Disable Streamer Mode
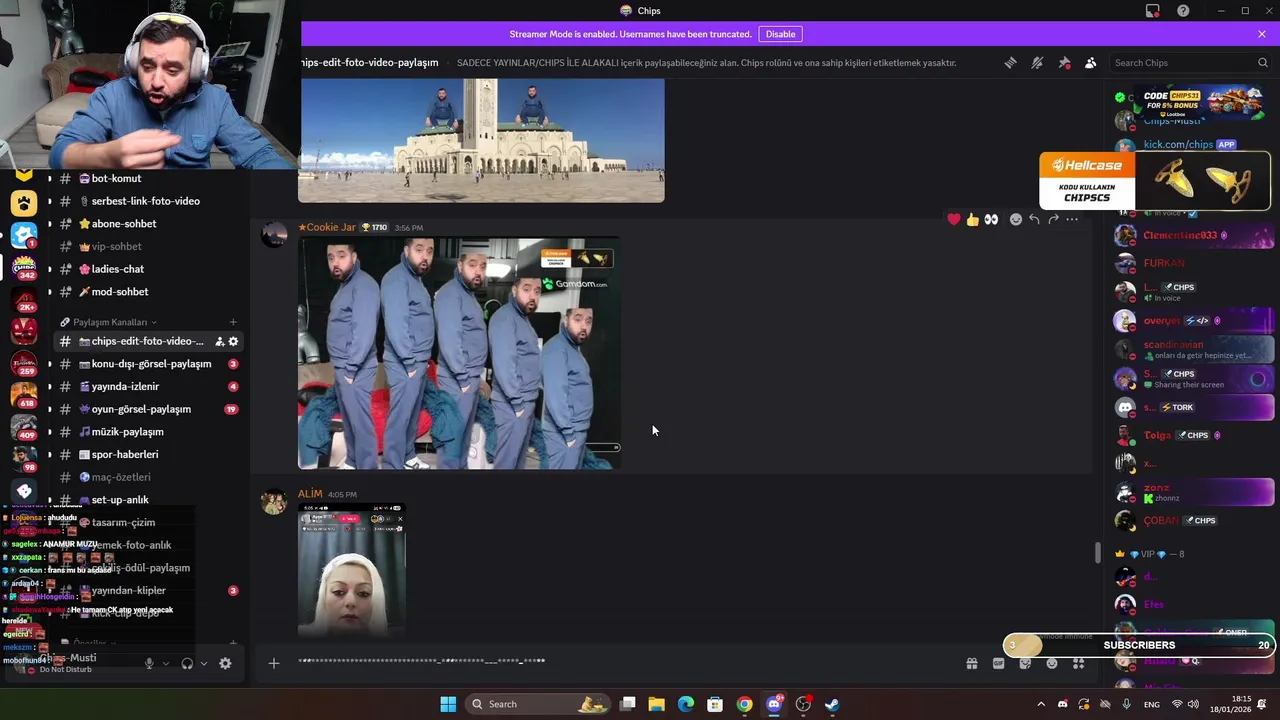This screenshot has height=720, width=1280. tap(780, 34)
